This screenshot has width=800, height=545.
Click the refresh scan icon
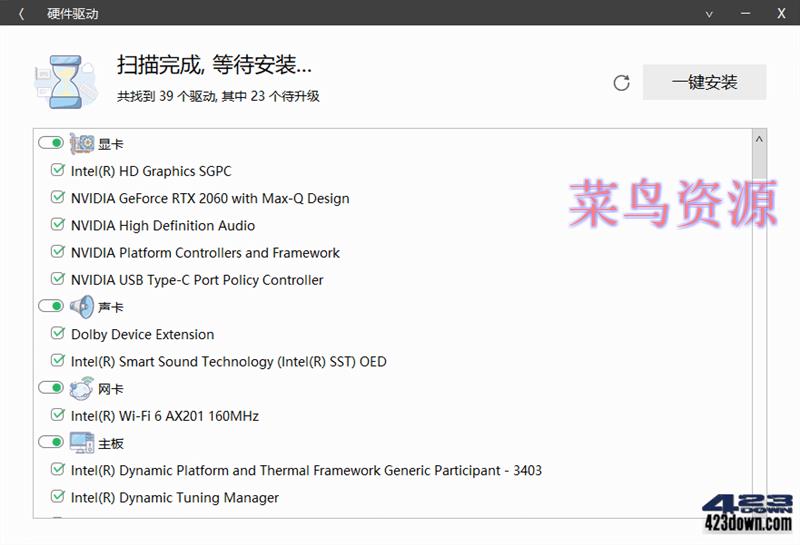[621, 83]
